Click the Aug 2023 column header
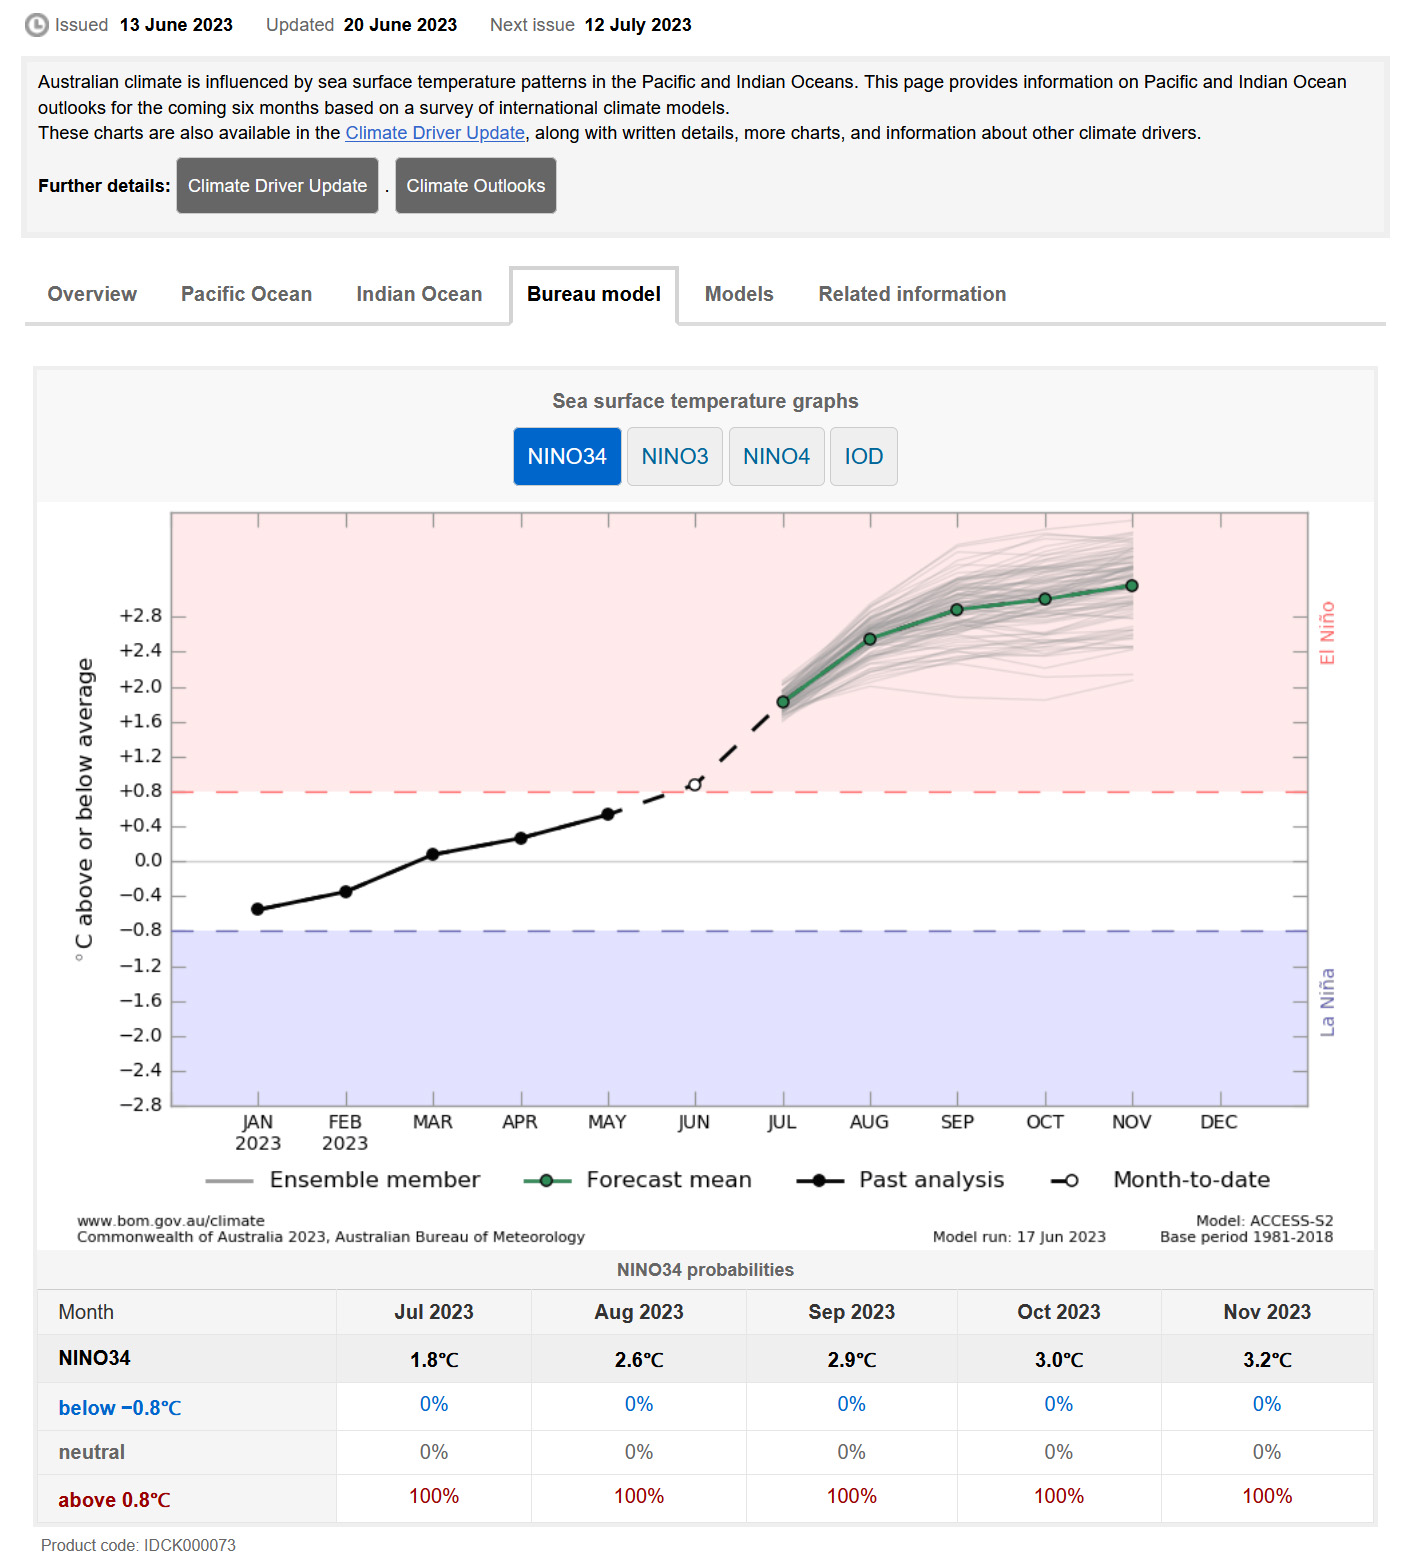The width and height of the screenshot is (1404, 1558). point(639,1312)
